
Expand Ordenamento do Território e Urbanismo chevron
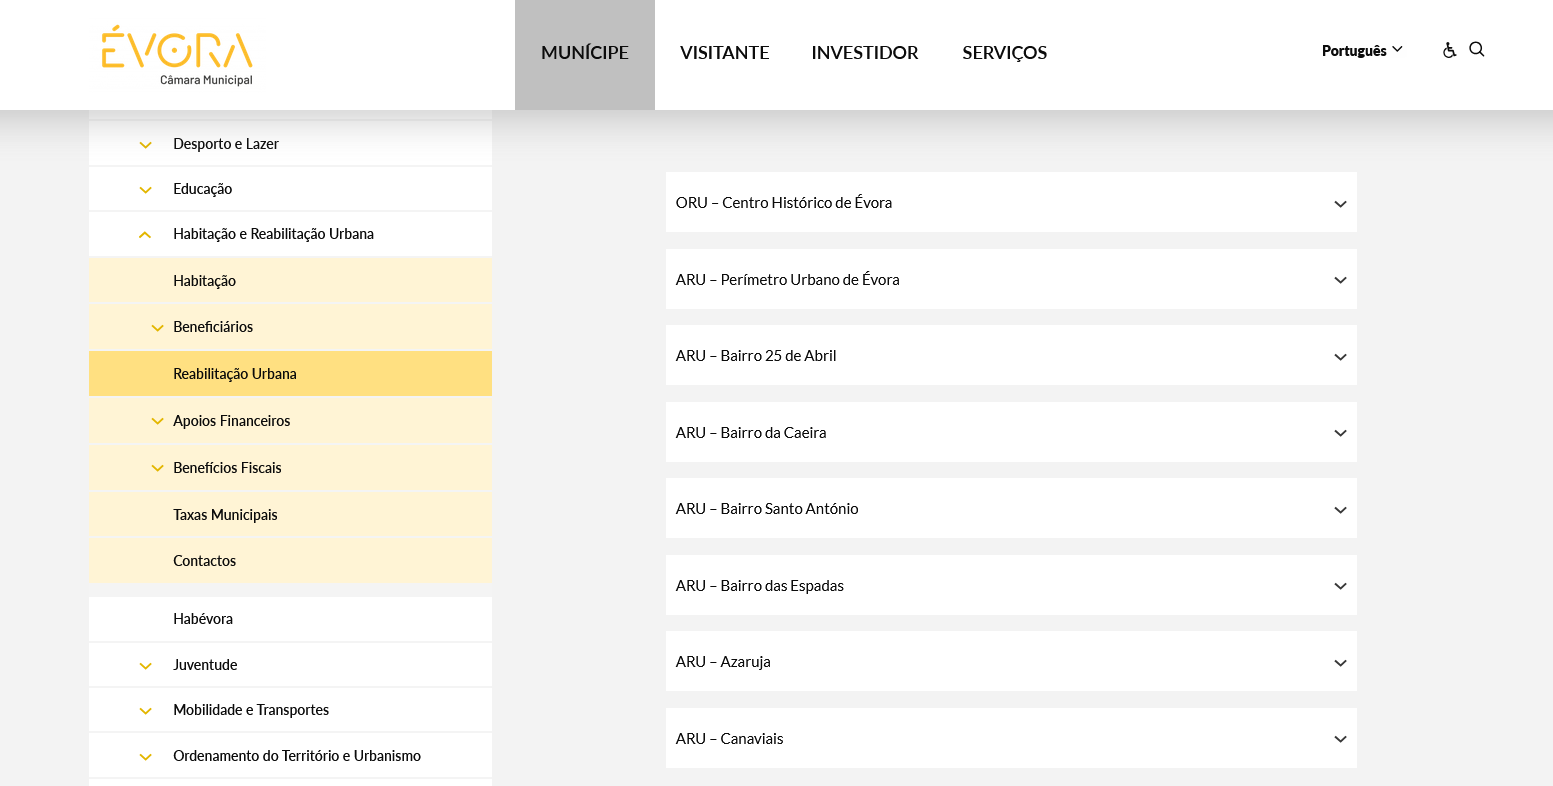click(x=145, y=757)
